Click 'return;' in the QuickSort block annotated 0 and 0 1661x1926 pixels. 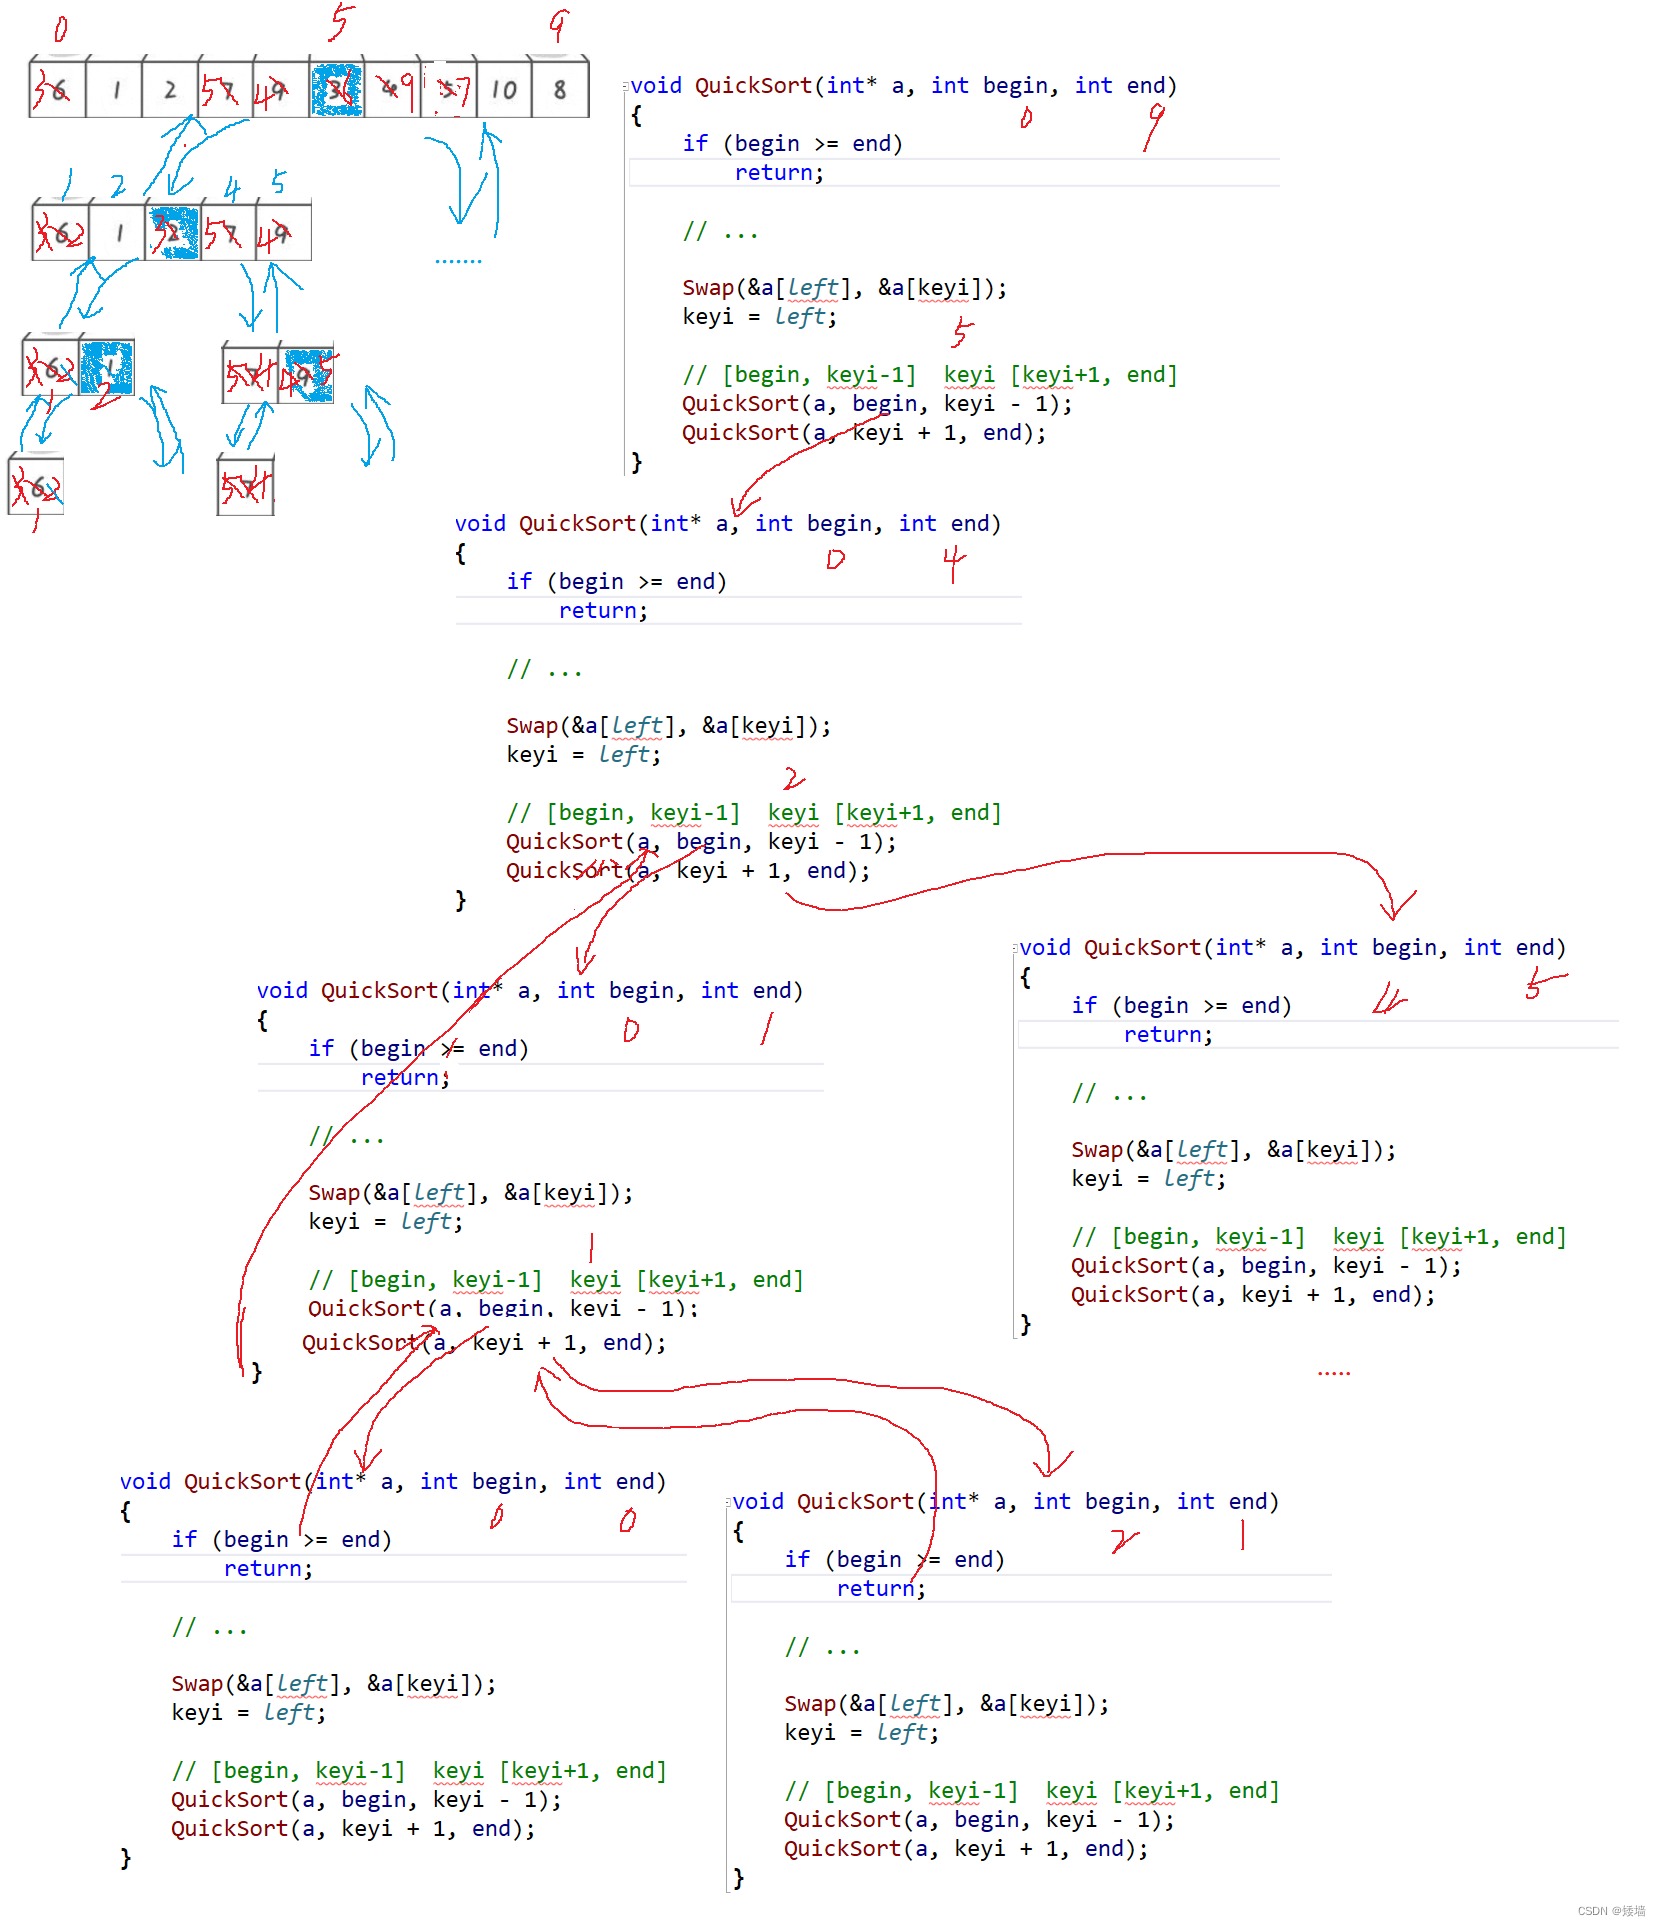268,1569
